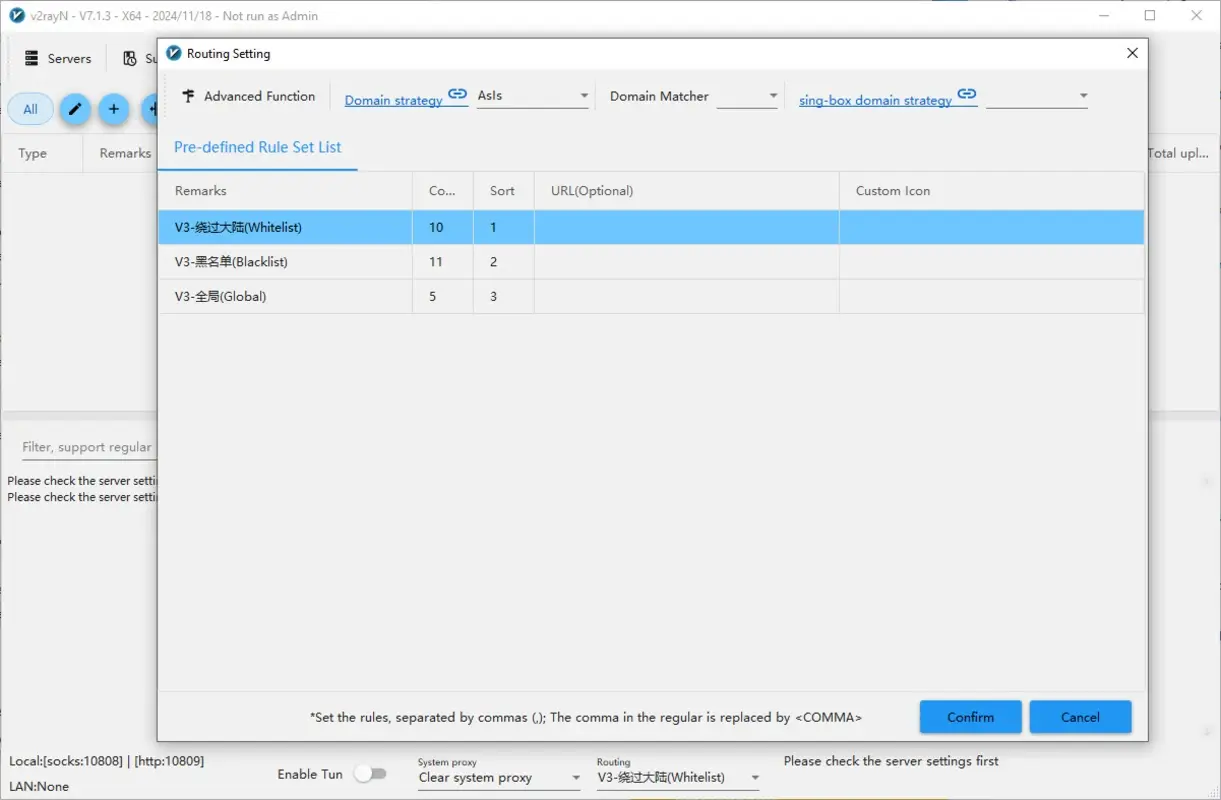Click the Subscription group icon
This screenshot has height=800, width=1221.
click(129, 57)
